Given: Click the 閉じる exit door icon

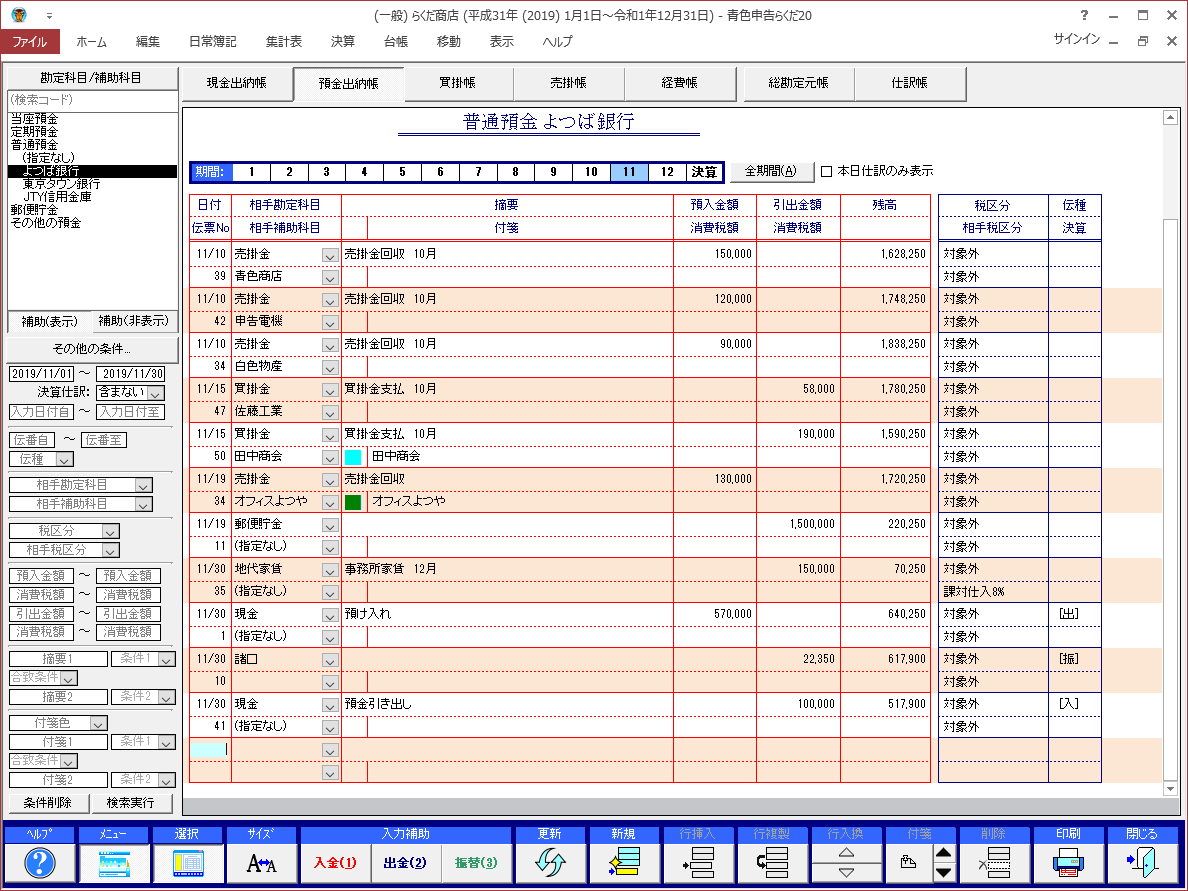Looking at the screenshot, I should (x=1141, y=863).
